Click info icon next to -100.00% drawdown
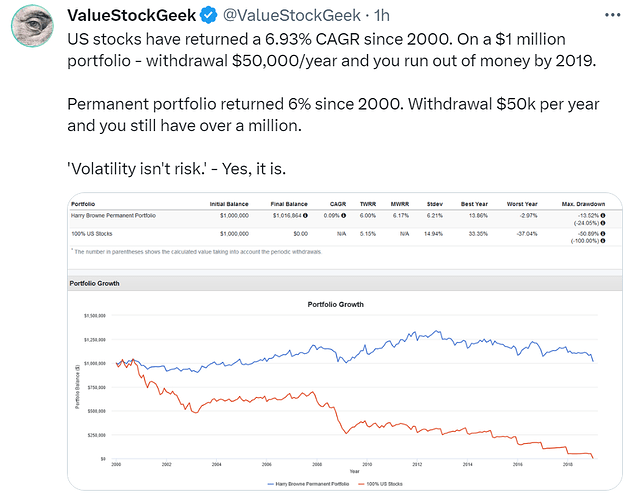The height and width of the screenshot is (500, 633). tap(603, 241)
